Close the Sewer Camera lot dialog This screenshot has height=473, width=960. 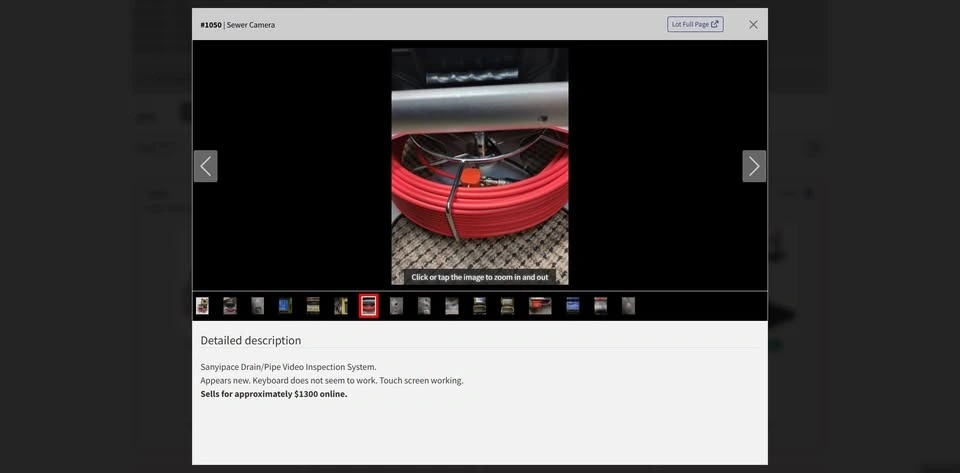coord(753,25)
